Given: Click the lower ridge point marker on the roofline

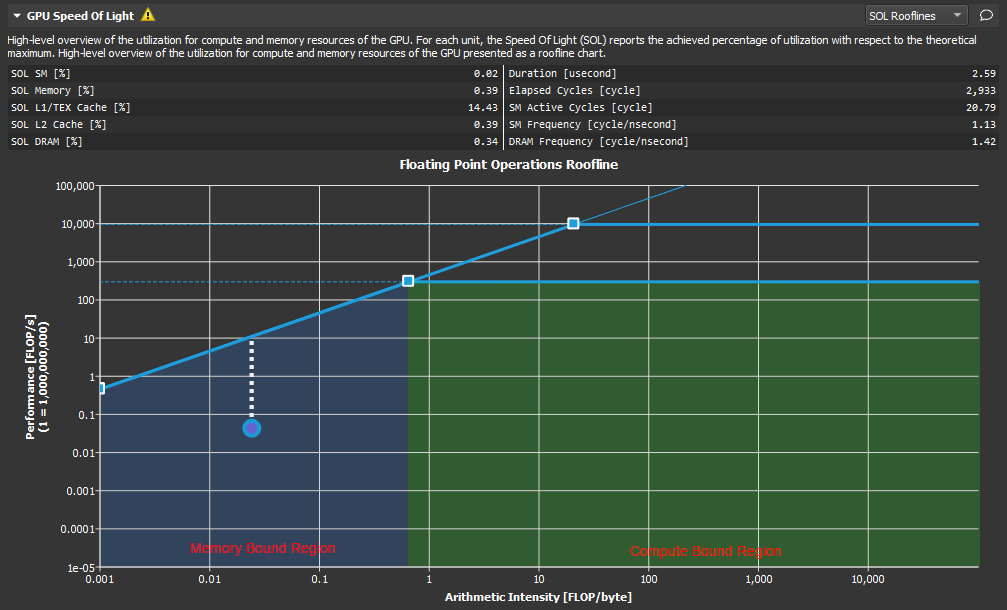Looking at the screenshot, I should click(406, 281).
